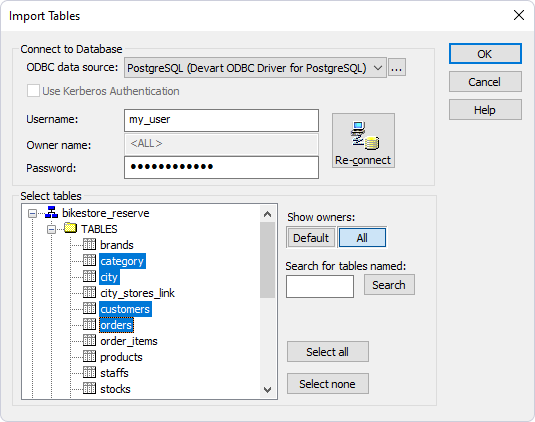Screen dimensions: 535x422
Task: Click the table icon beside stocks
Action: click(x=89, y=389)
